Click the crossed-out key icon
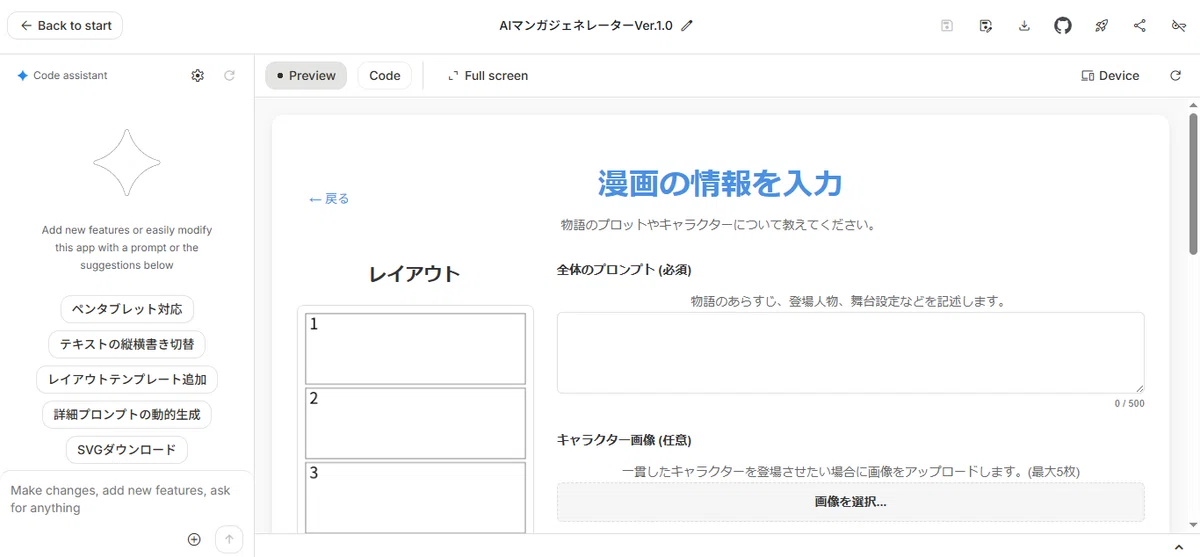This screenshot has width=1200, height=557. tap(1178, 26)
